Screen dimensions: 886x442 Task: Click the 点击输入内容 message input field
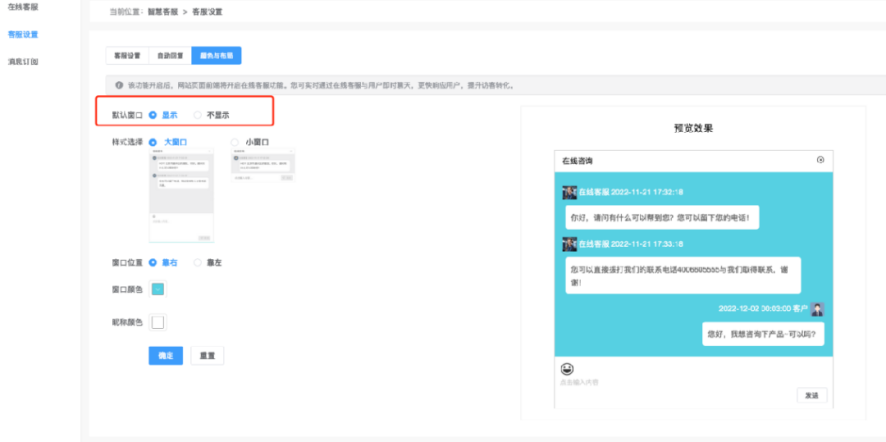pyautogui.click(x=580, y=382)
